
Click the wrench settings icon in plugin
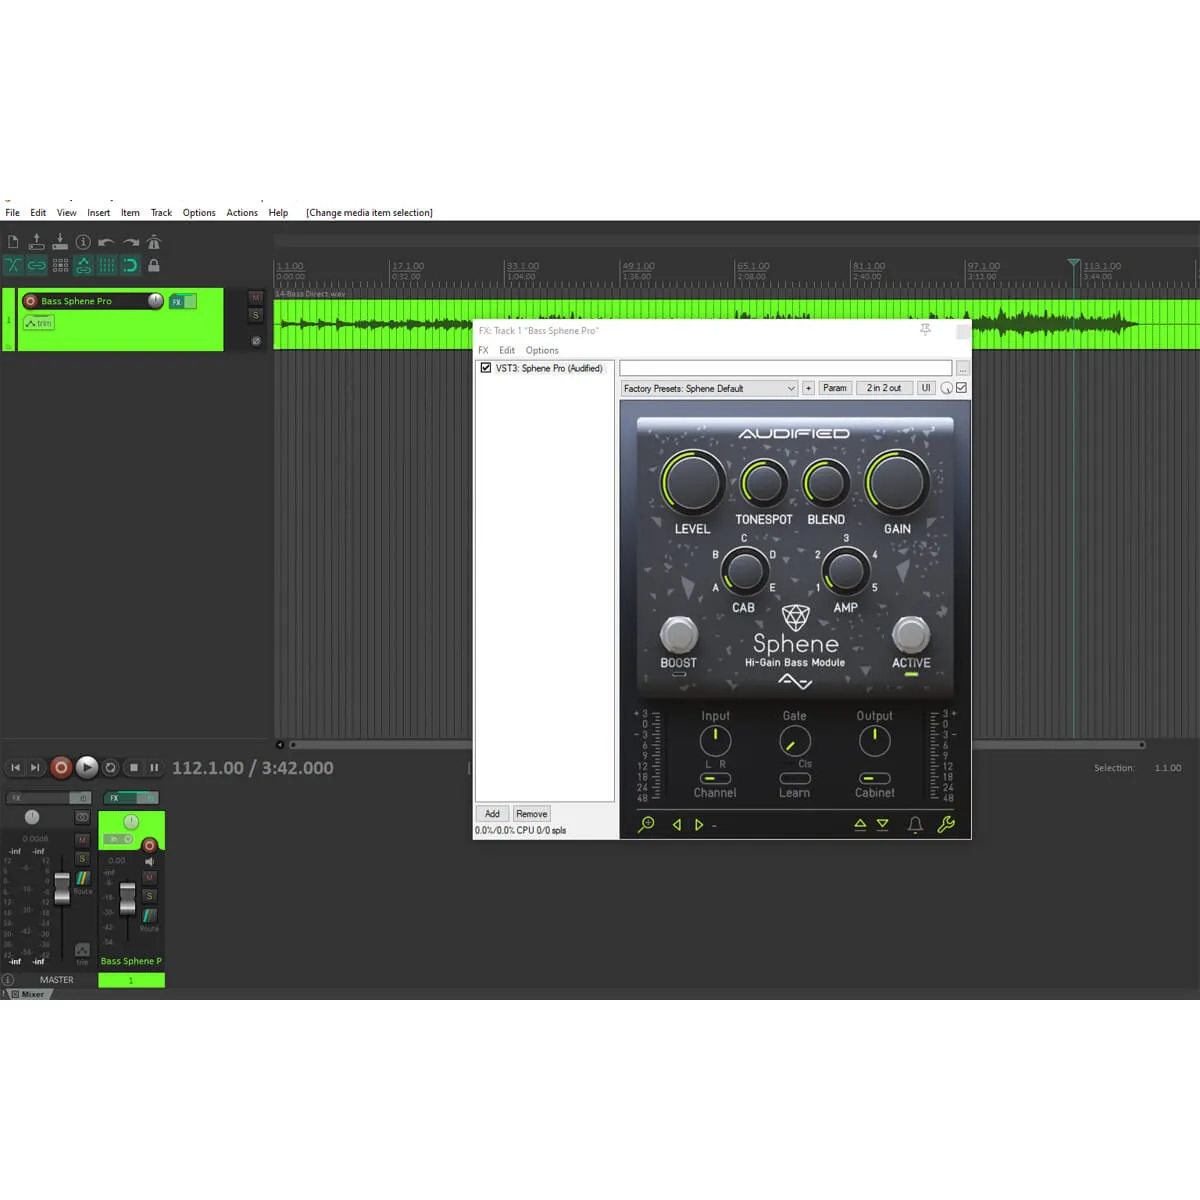tap(946, 824)
